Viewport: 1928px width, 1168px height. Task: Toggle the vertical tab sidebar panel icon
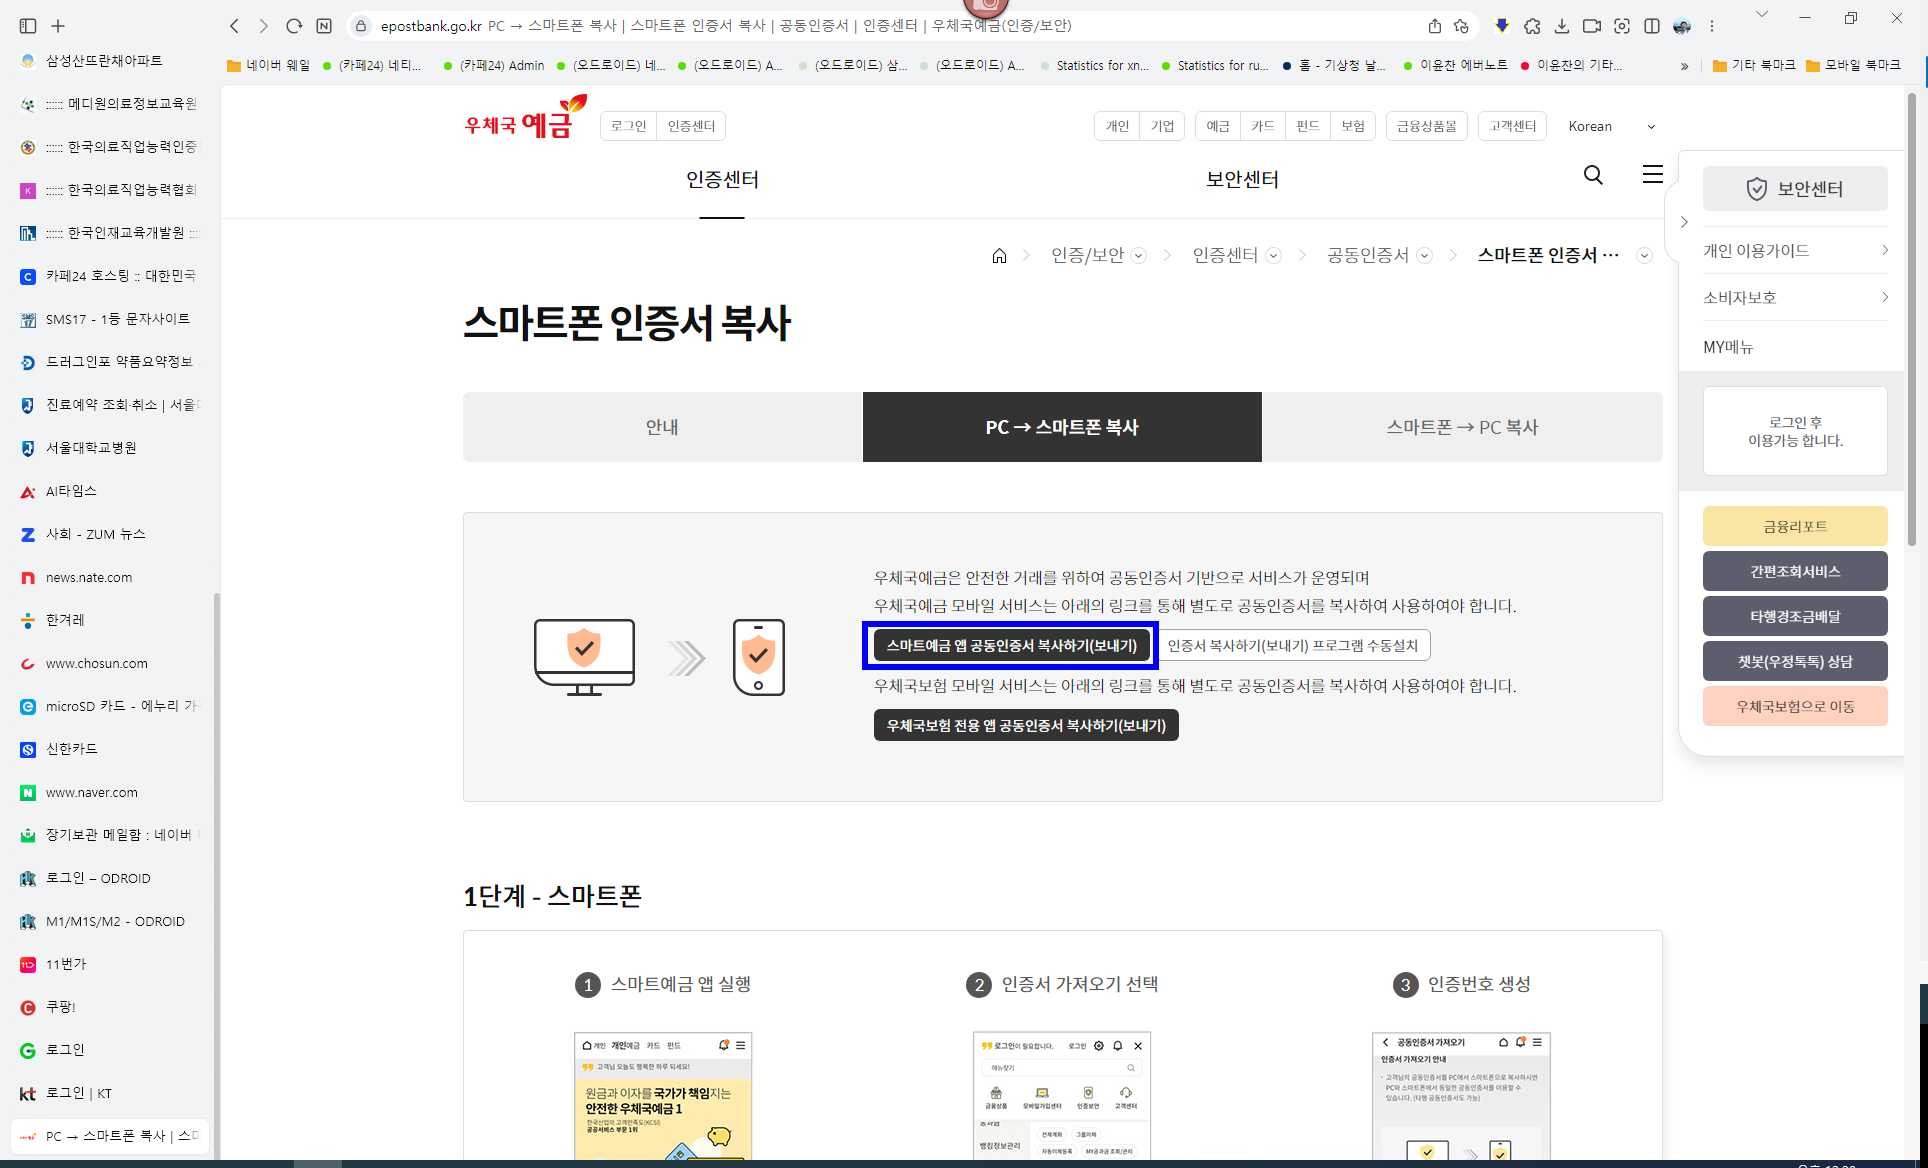pos(28,26)
